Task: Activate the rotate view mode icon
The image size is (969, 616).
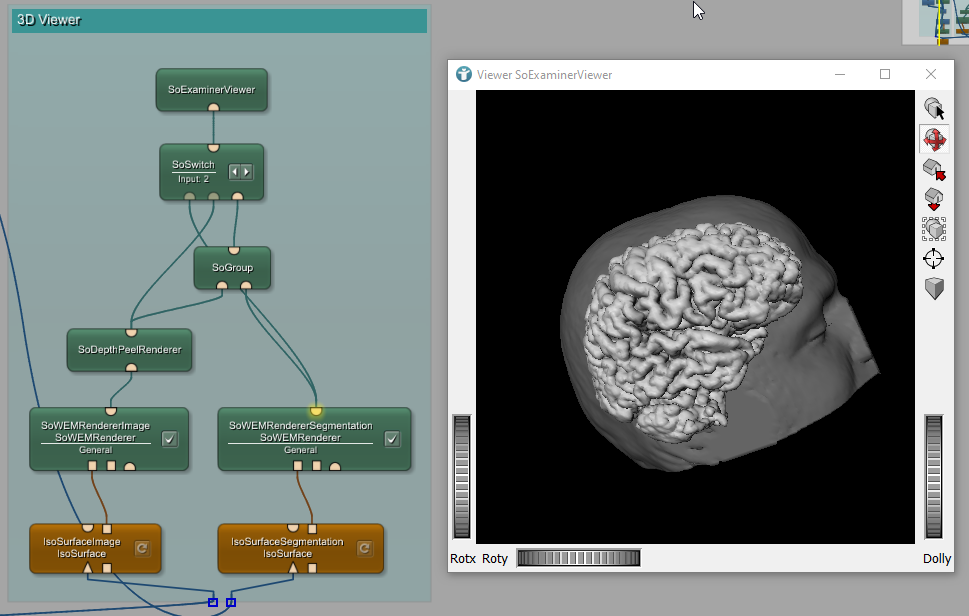Action: [933, 139]
